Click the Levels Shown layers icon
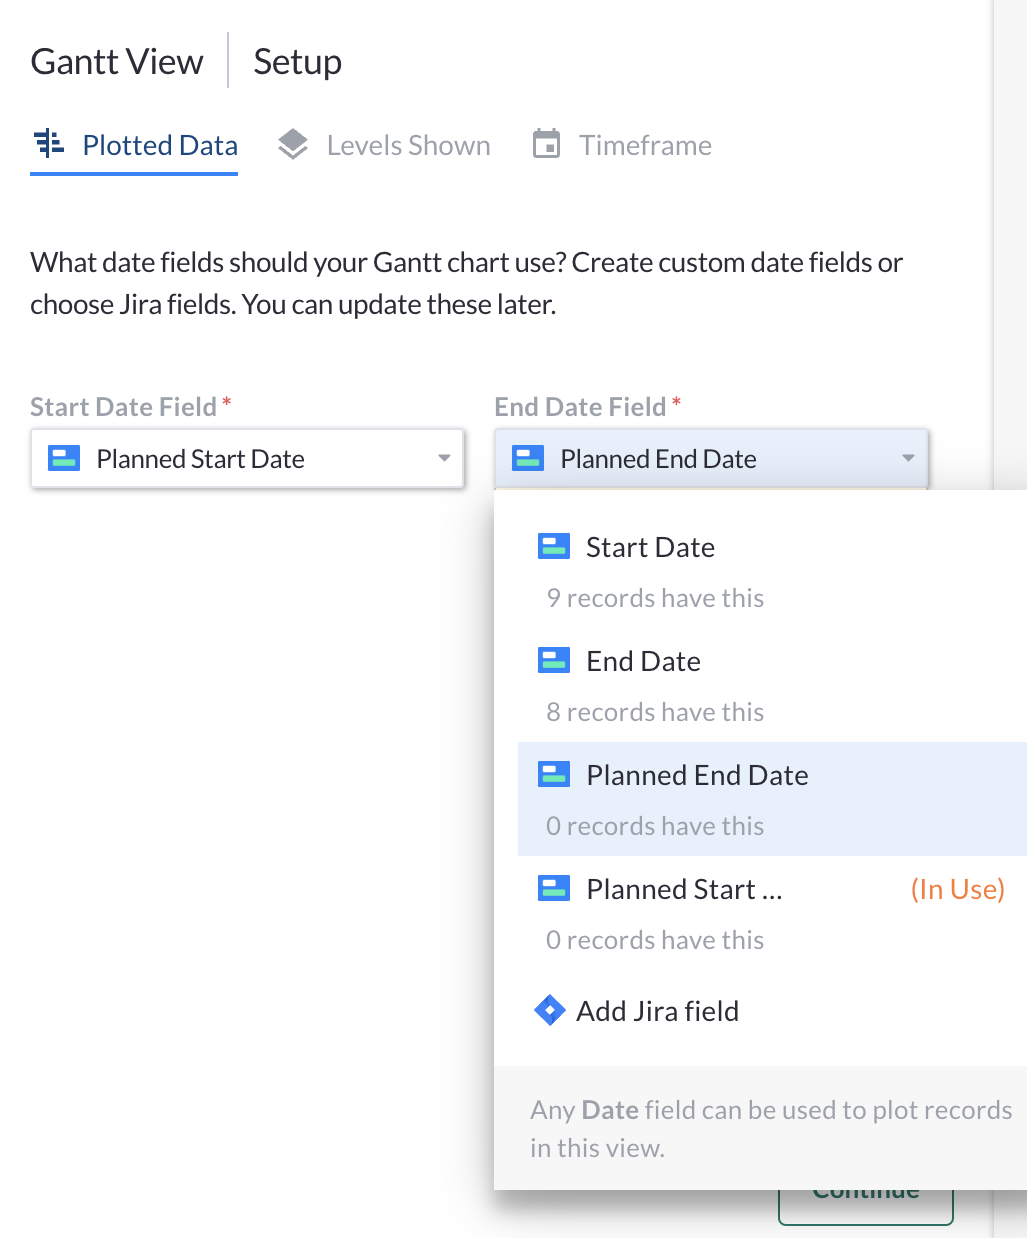Viewport: 1027px width, 1238px height. (293, 145)
